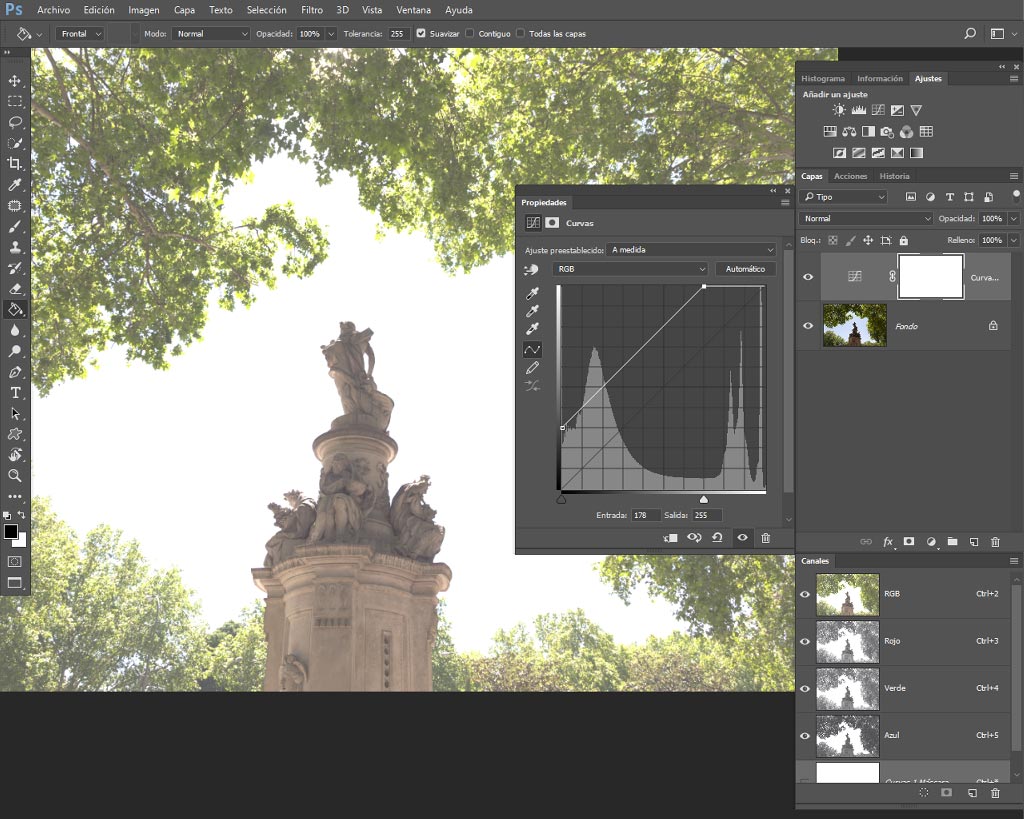Click the Salida value field
The width and height of the screenshot is (1024, 819).
(707, 515)
